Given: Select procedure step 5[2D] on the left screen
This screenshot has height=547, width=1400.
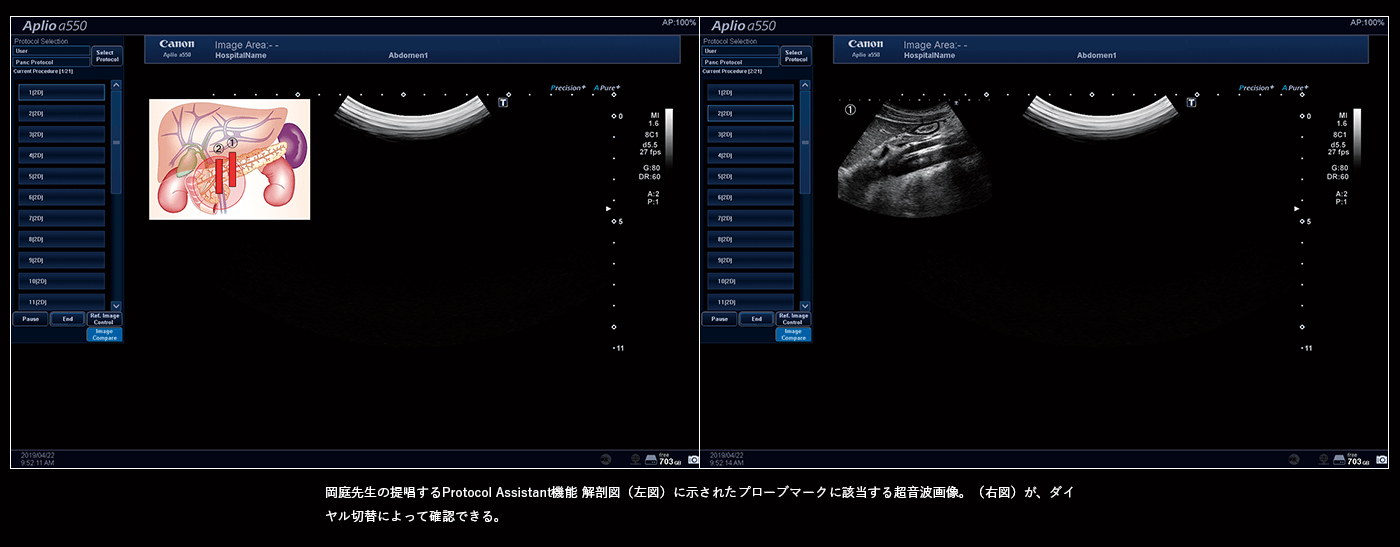Looking at the screenshot, I should (61, 176).
